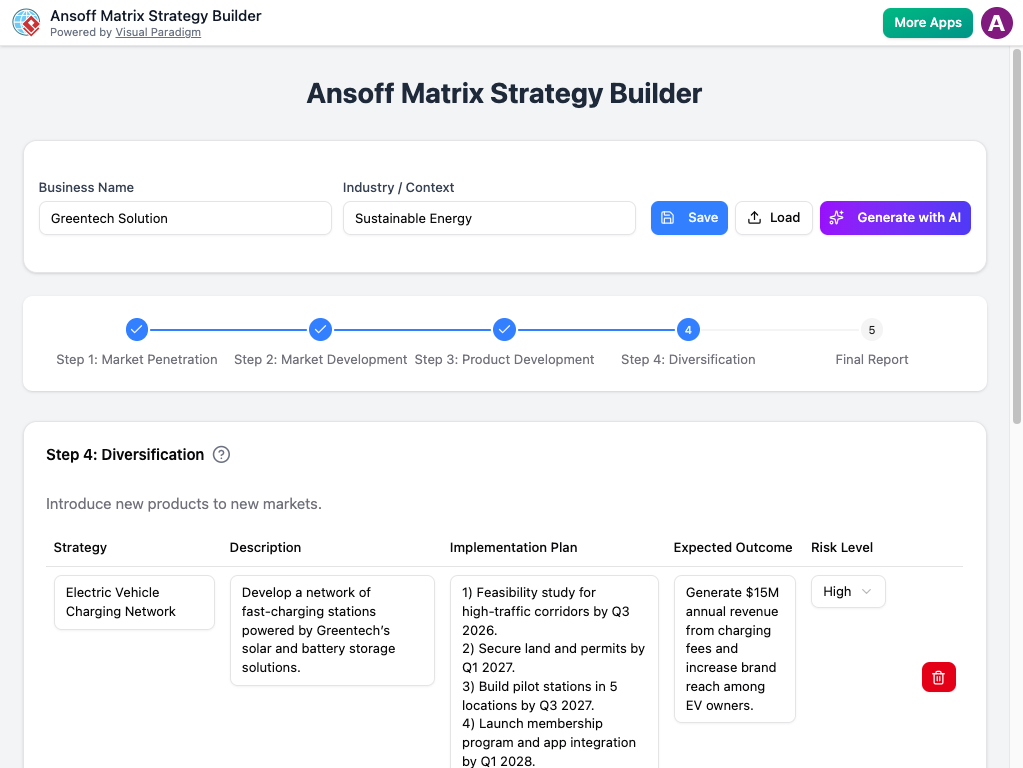Delete the strategy row using the red trash icon

tap(938, 677)
